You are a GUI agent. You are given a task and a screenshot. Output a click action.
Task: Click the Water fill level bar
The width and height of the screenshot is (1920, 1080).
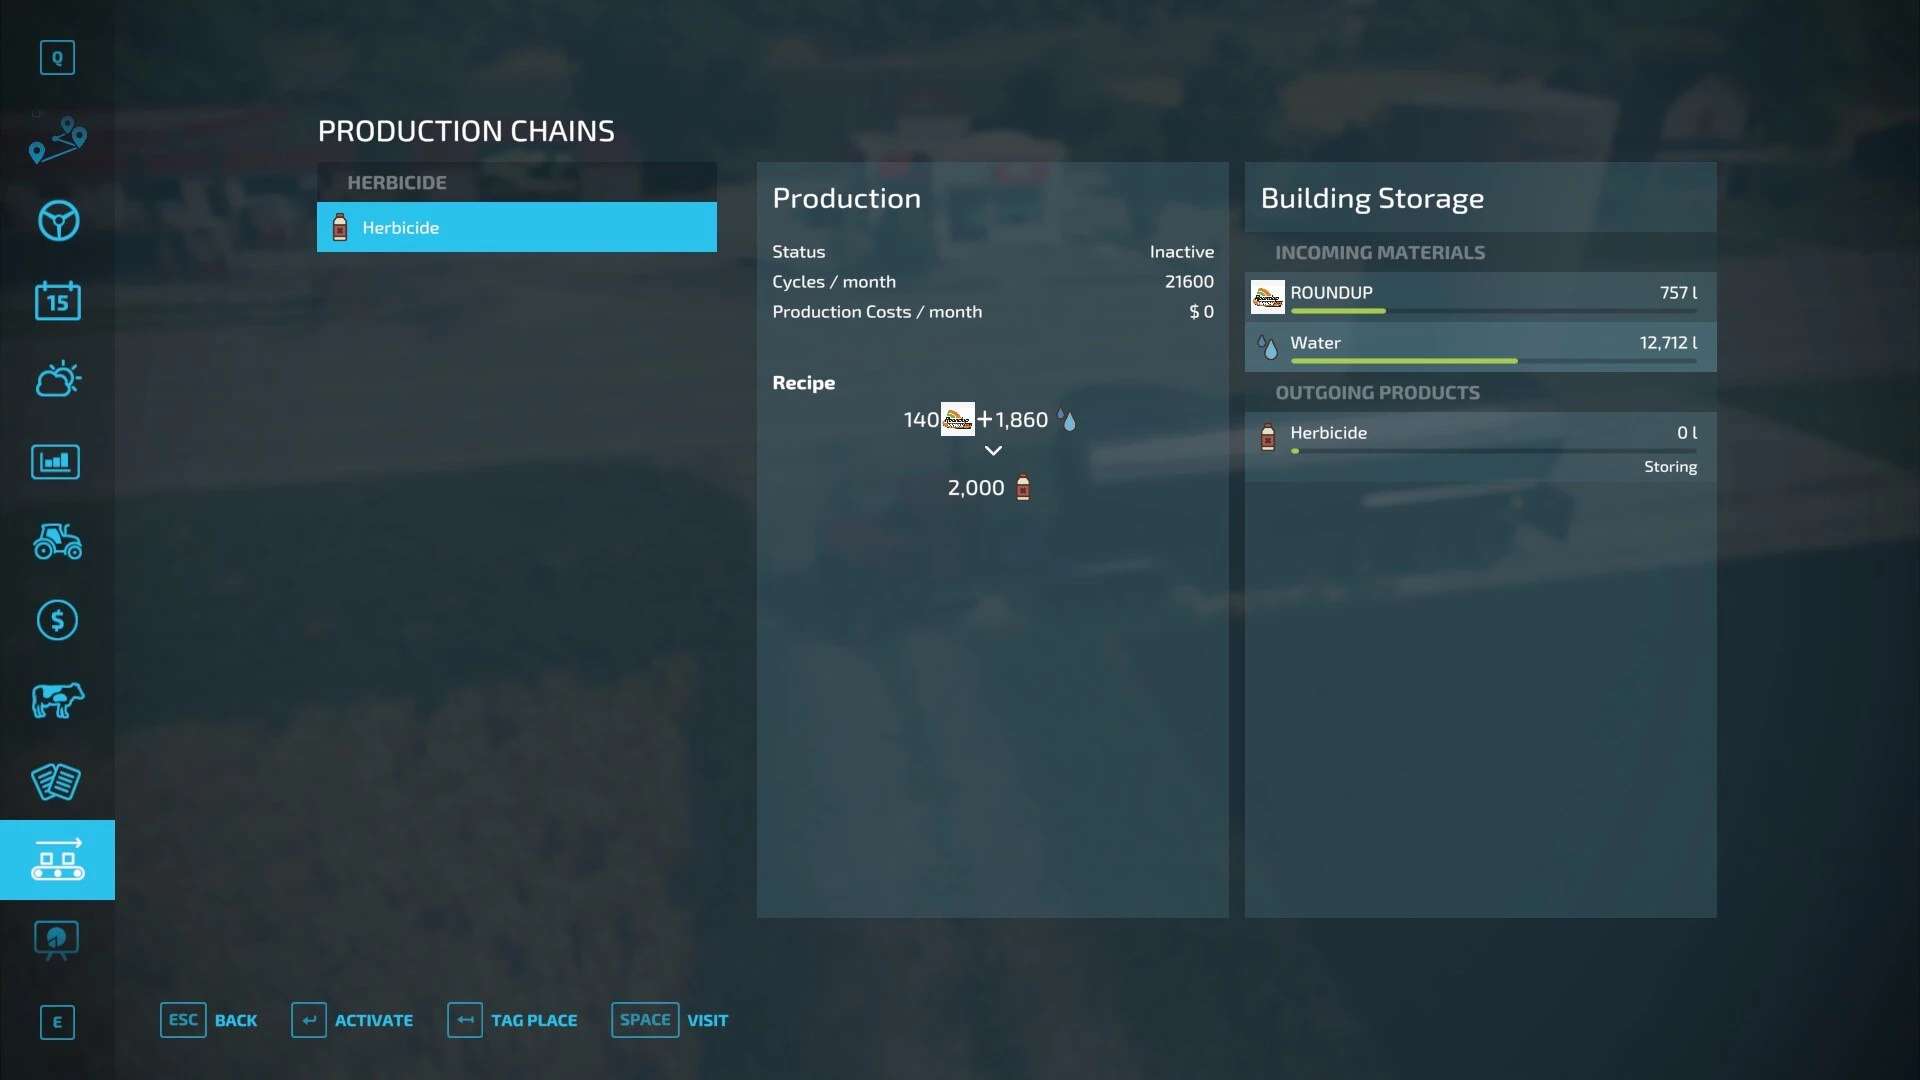coord(1492,361)
